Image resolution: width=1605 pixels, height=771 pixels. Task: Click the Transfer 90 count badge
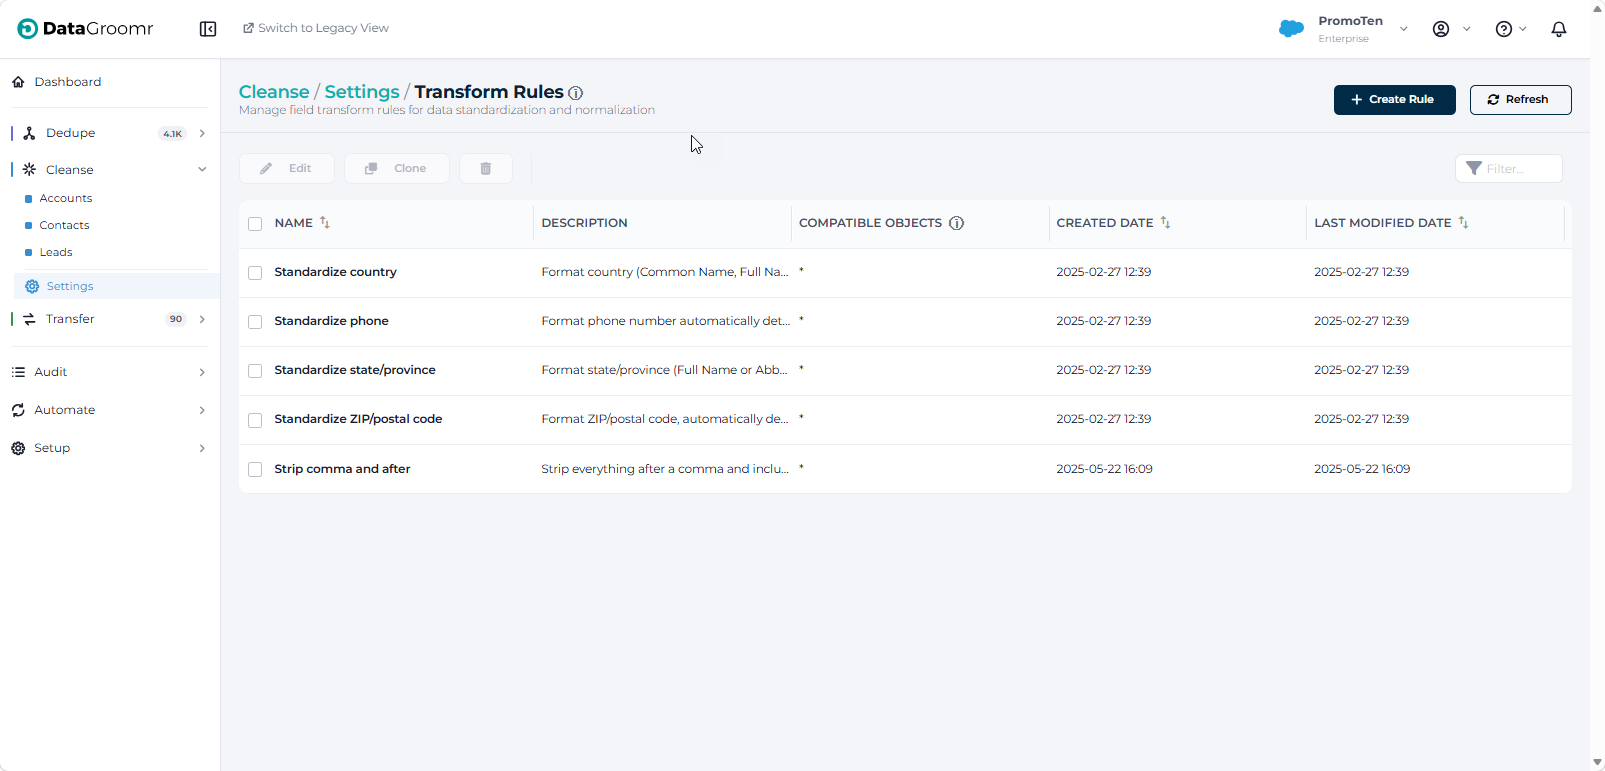(x=176, y=319)
